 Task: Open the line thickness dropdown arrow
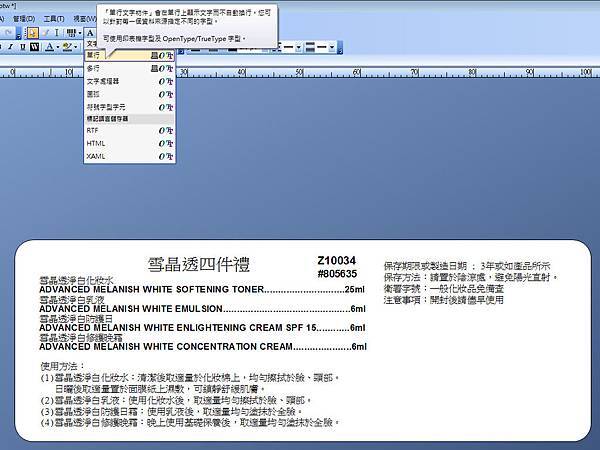click(x=332, y=47)
